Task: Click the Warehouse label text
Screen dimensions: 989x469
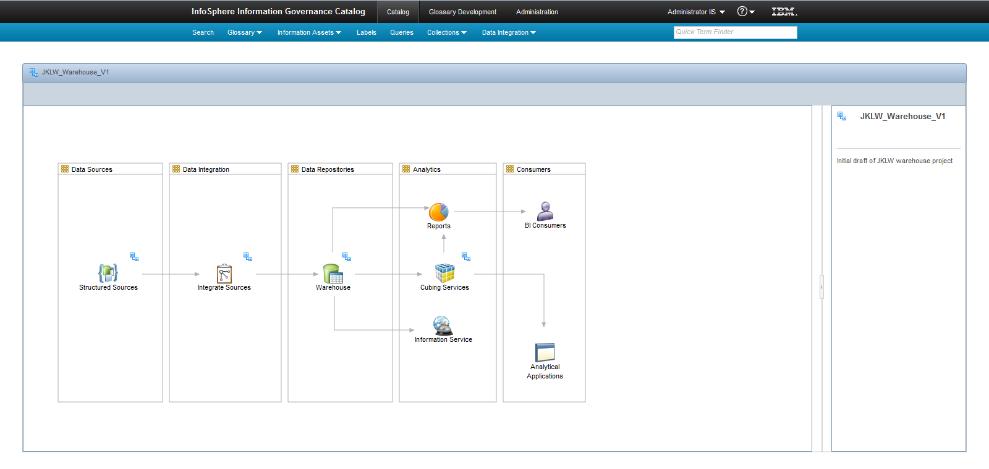Action: [x=333, y=287]
